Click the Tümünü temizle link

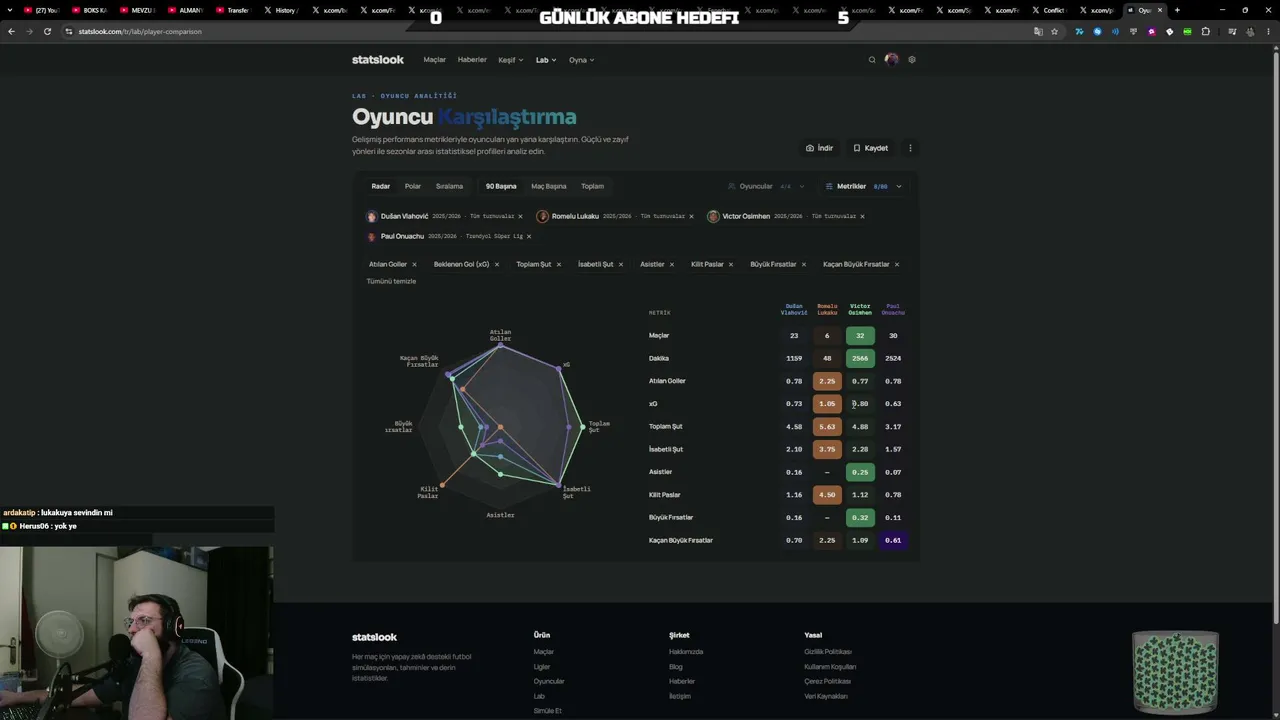[391, 281]
